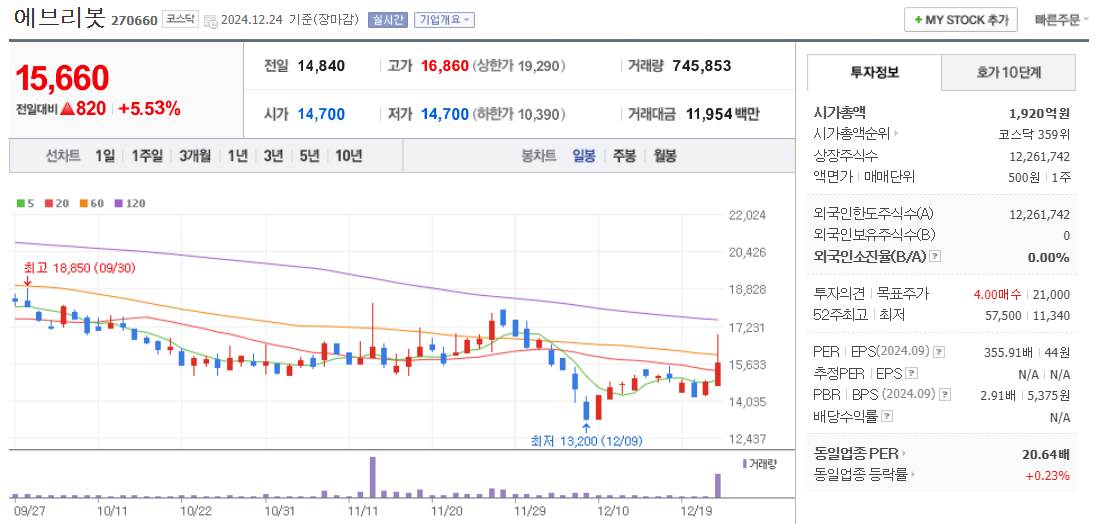Select the 5년 line chart period
Image resolution: width=1095 pixels, height=524 pixels.
309,156
